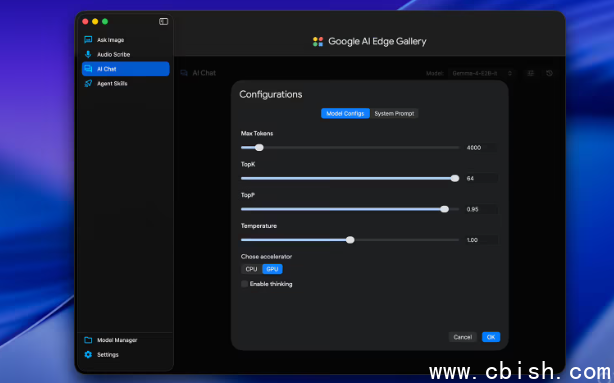The height and width of the screenshot is (383, 614).
Task: Click the Chose accelerator label
Action: (266, 257)
